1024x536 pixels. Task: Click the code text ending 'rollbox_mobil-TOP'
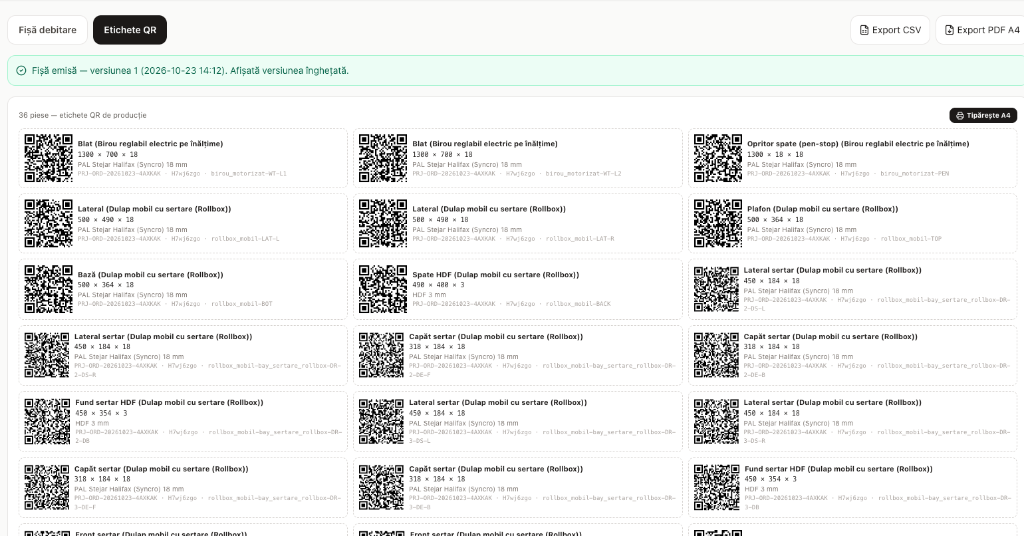(844, 239)
